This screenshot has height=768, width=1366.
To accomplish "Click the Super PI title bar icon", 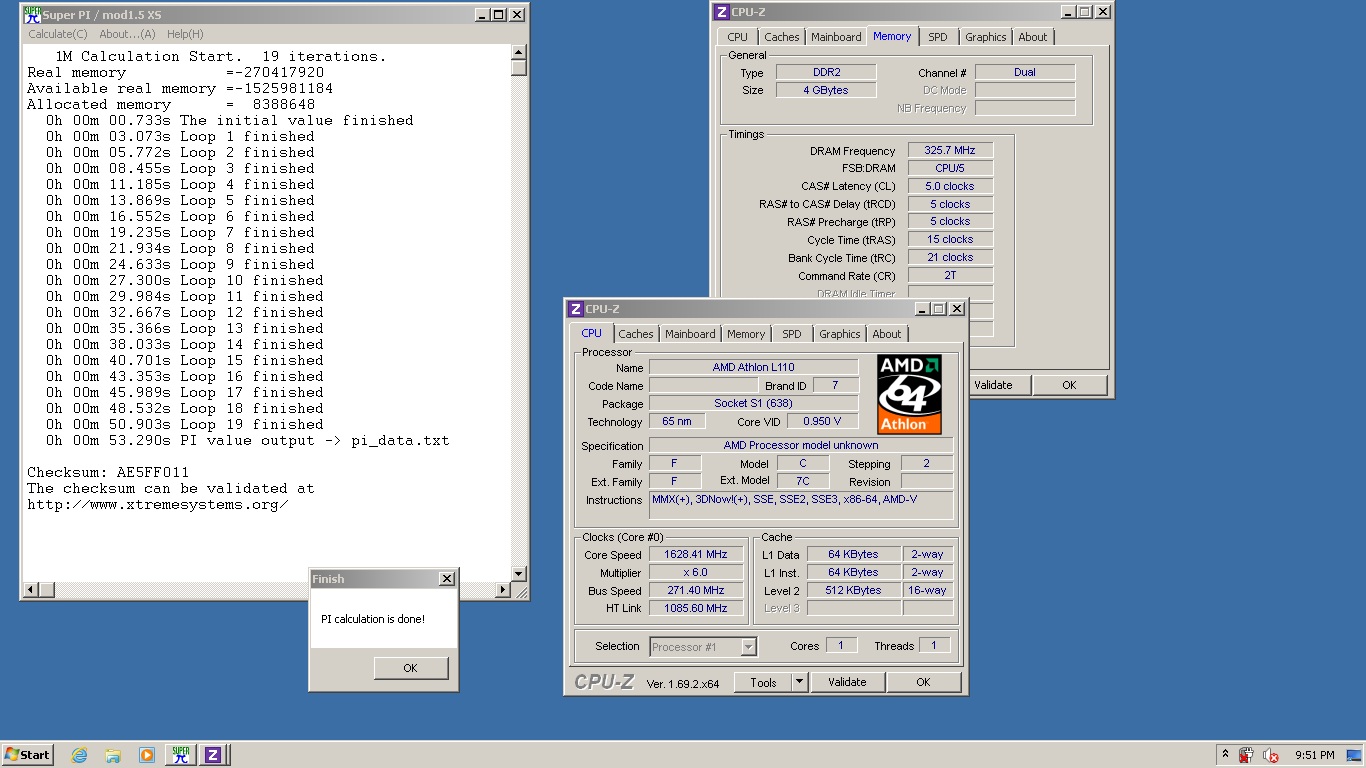I will point(33,15).
